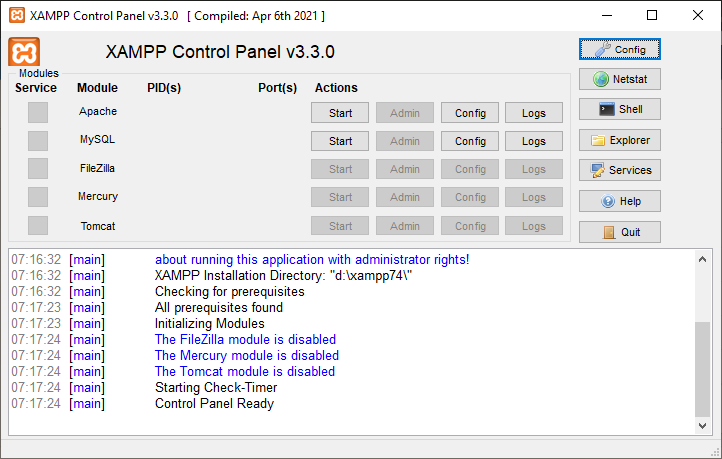The height and width of the screenshot is (459, 722).
Task: Click the disabled MySQL Admin button
Action: coord(405,141)
